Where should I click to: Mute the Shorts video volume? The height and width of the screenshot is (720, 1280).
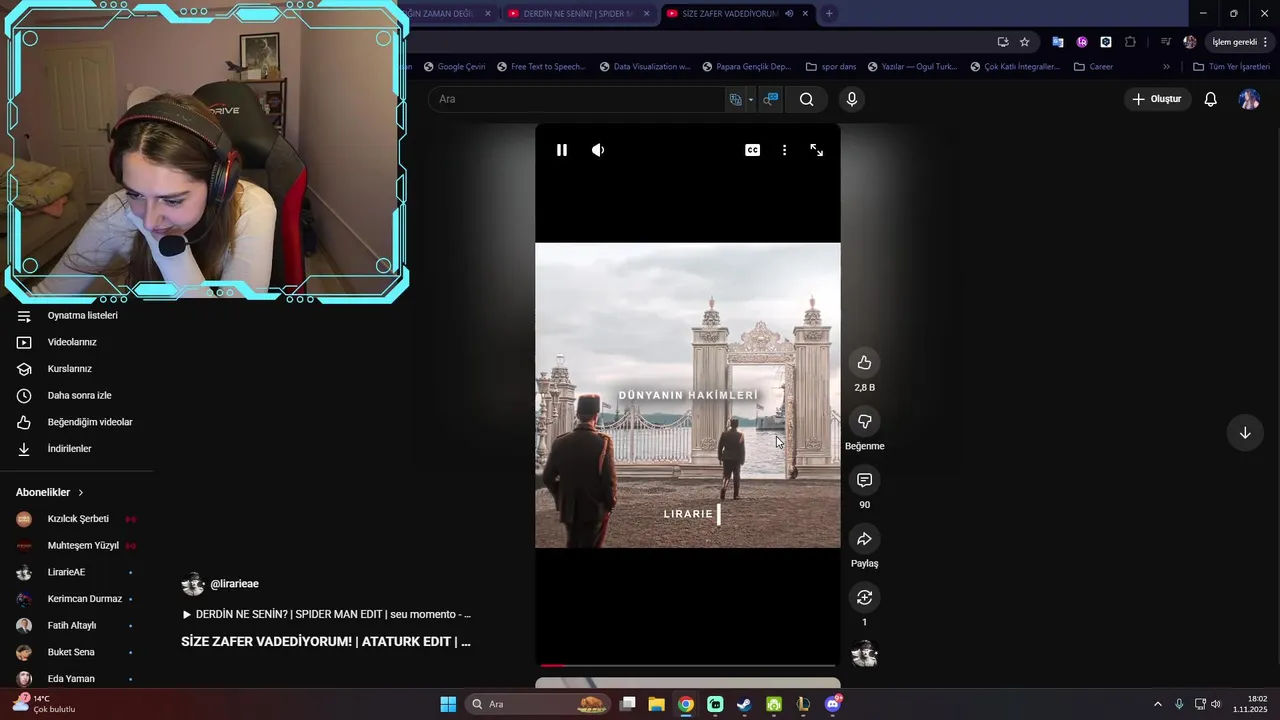coord(598,150)
